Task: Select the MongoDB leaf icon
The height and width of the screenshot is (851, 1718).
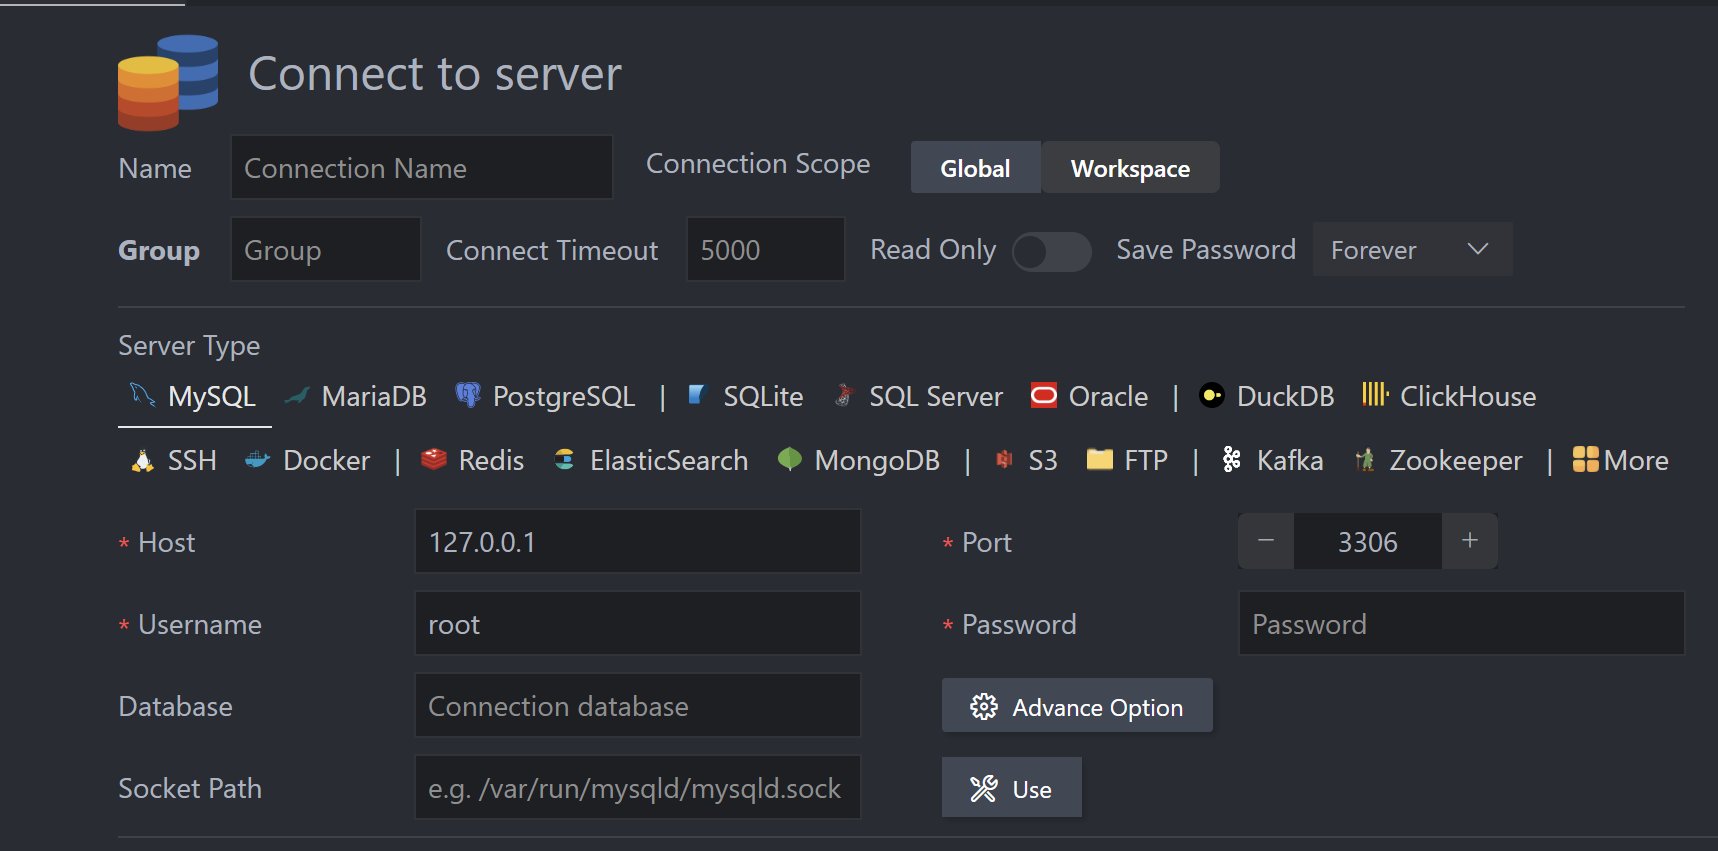Action: (790, 459)
